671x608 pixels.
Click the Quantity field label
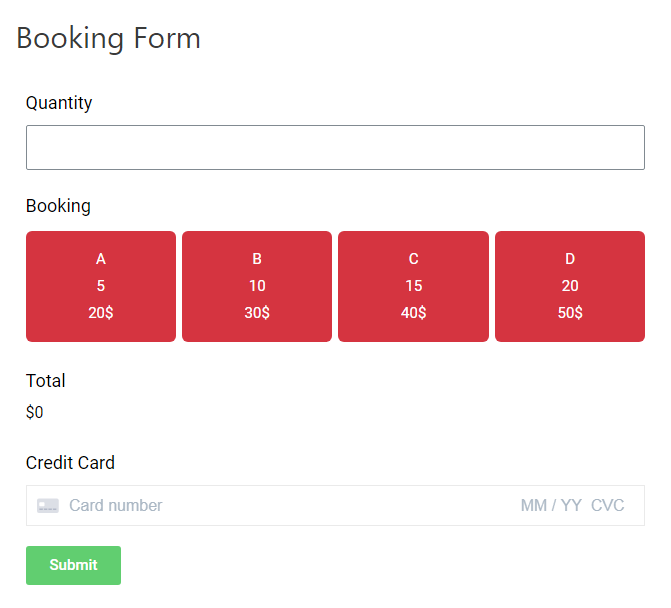[59, 103]
